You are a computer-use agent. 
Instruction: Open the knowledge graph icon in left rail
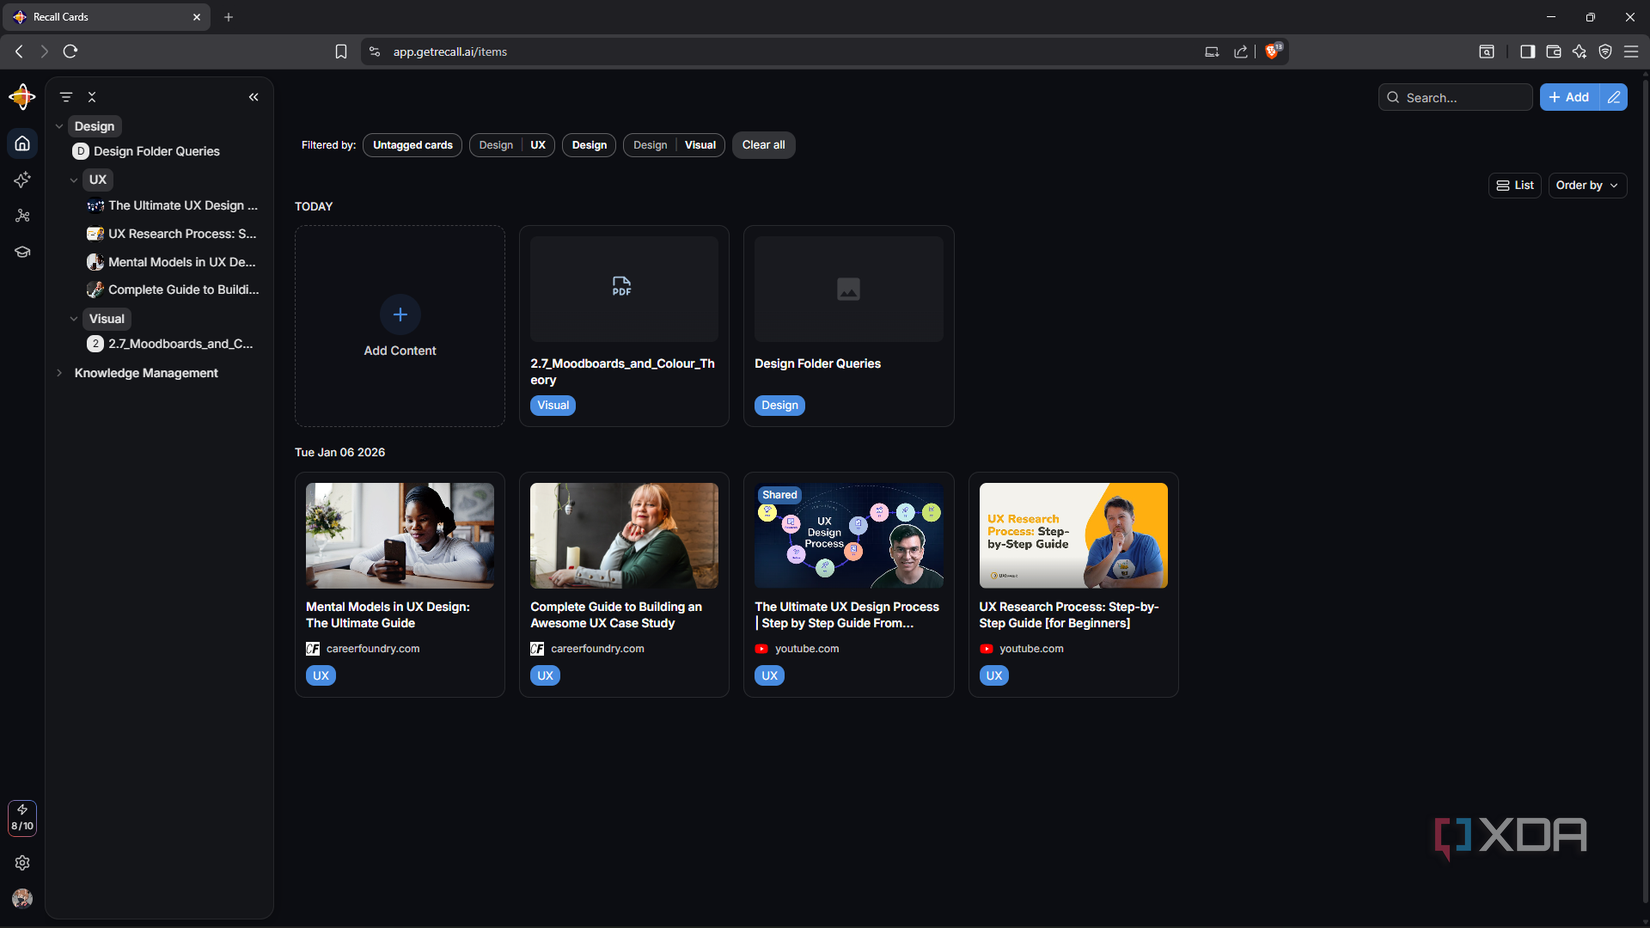[x=22, y=216]
